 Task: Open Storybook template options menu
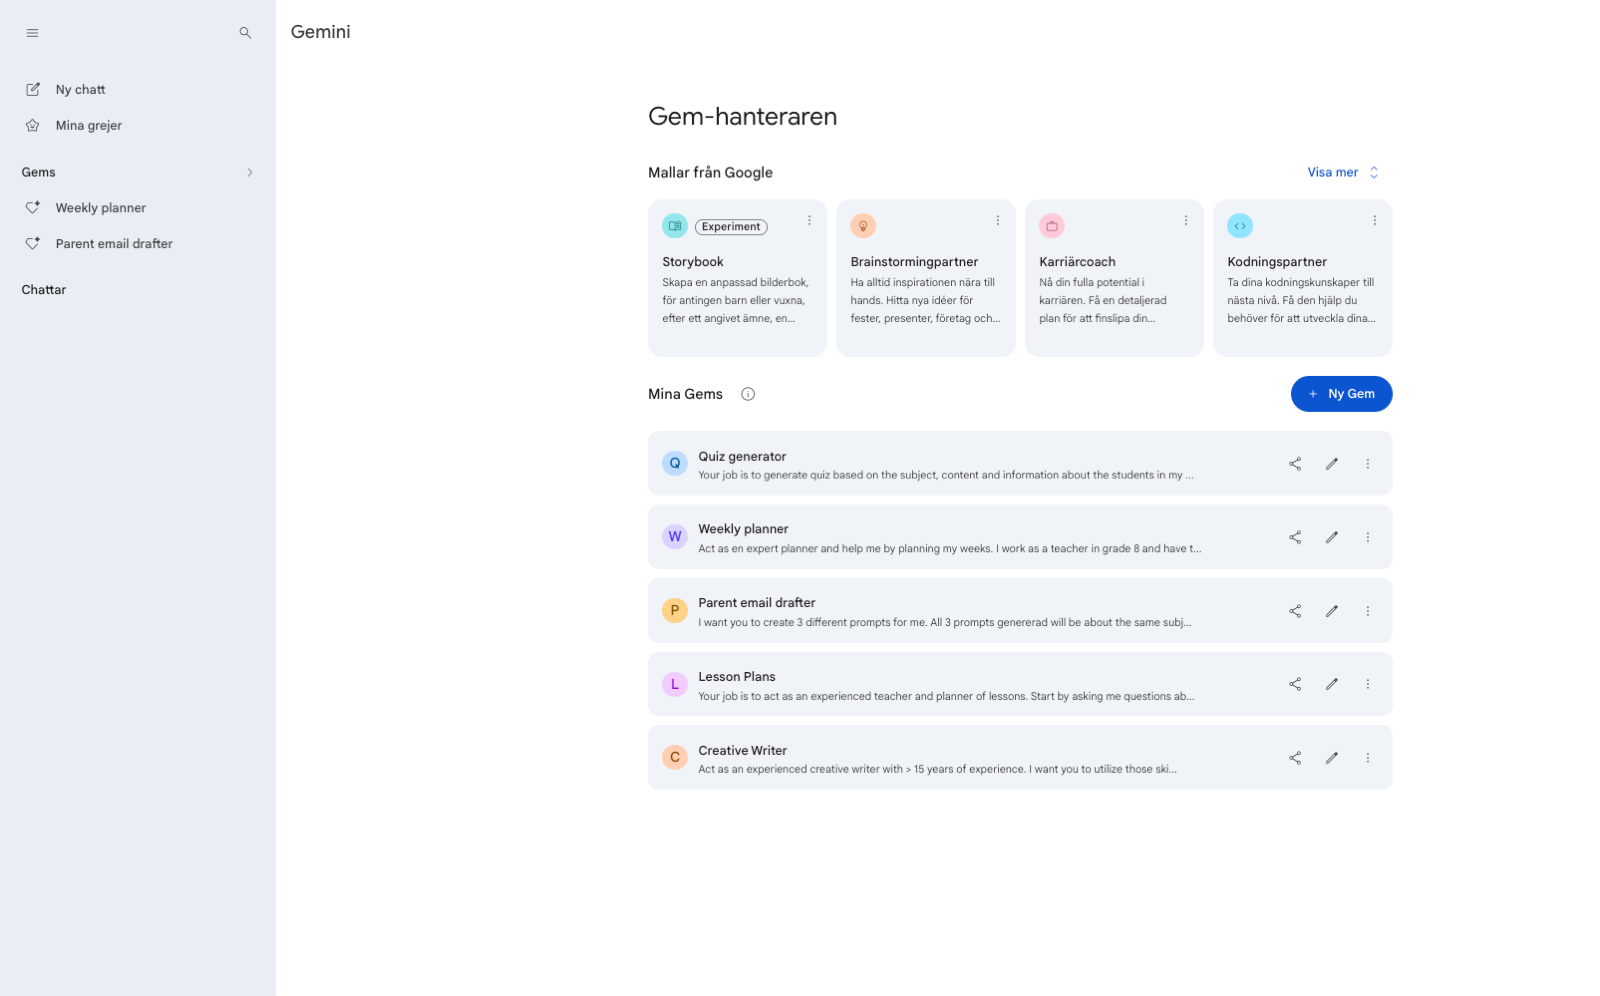pyautogui.click(x=809, y=221)
